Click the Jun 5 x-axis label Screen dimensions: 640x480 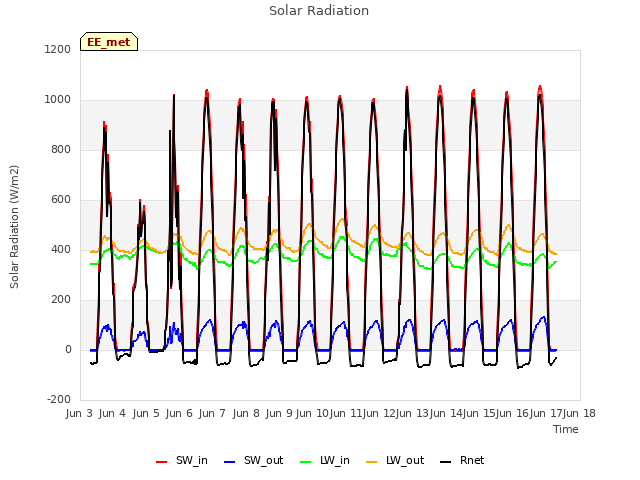146,413
